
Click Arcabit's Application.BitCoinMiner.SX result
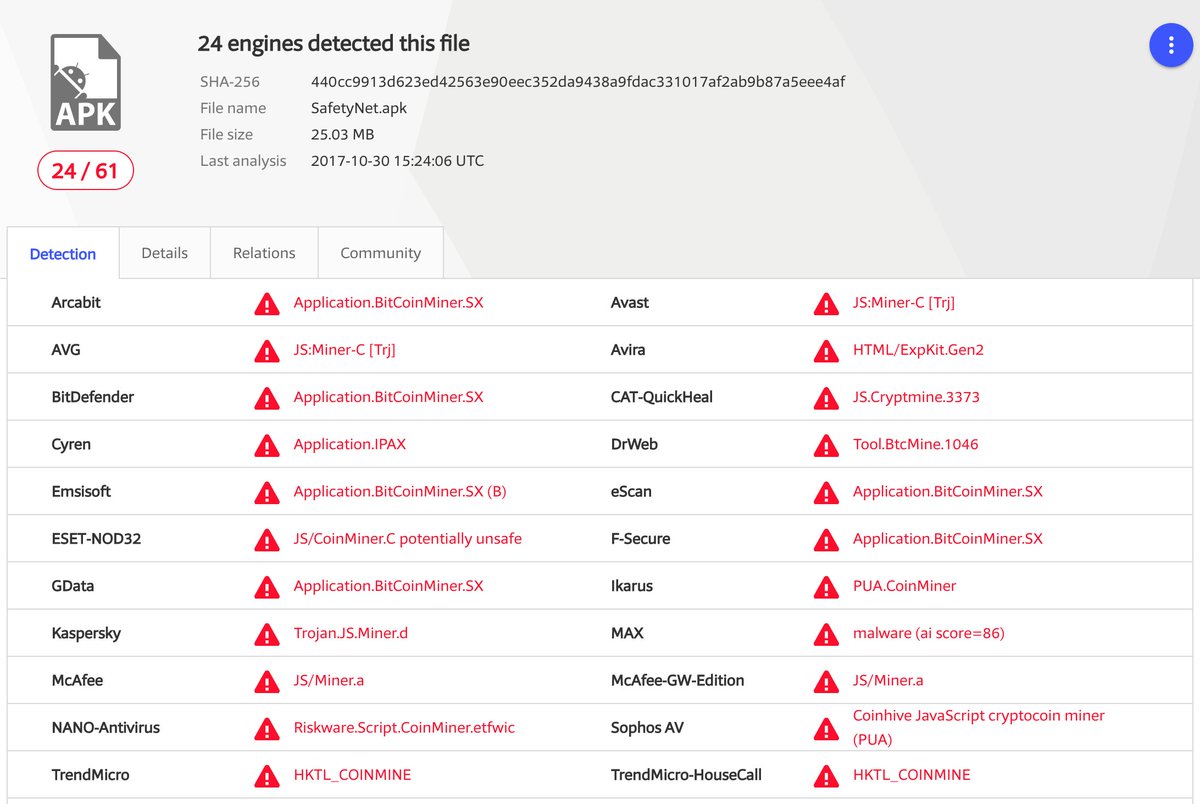(388, 302)
